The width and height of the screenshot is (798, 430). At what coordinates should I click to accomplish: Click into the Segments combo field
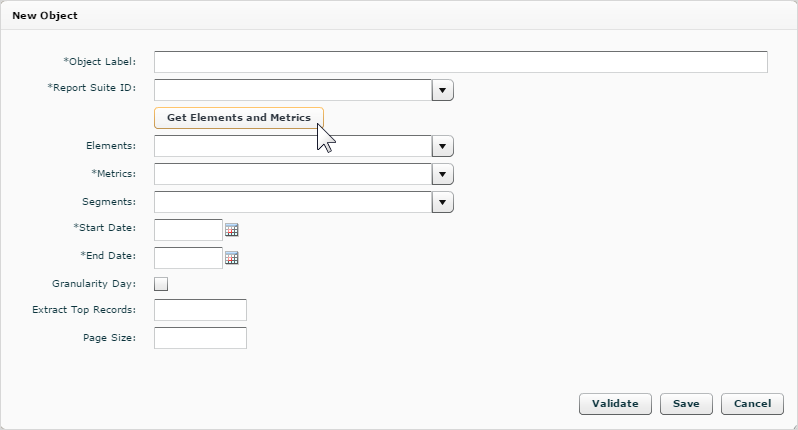point(293,202)
